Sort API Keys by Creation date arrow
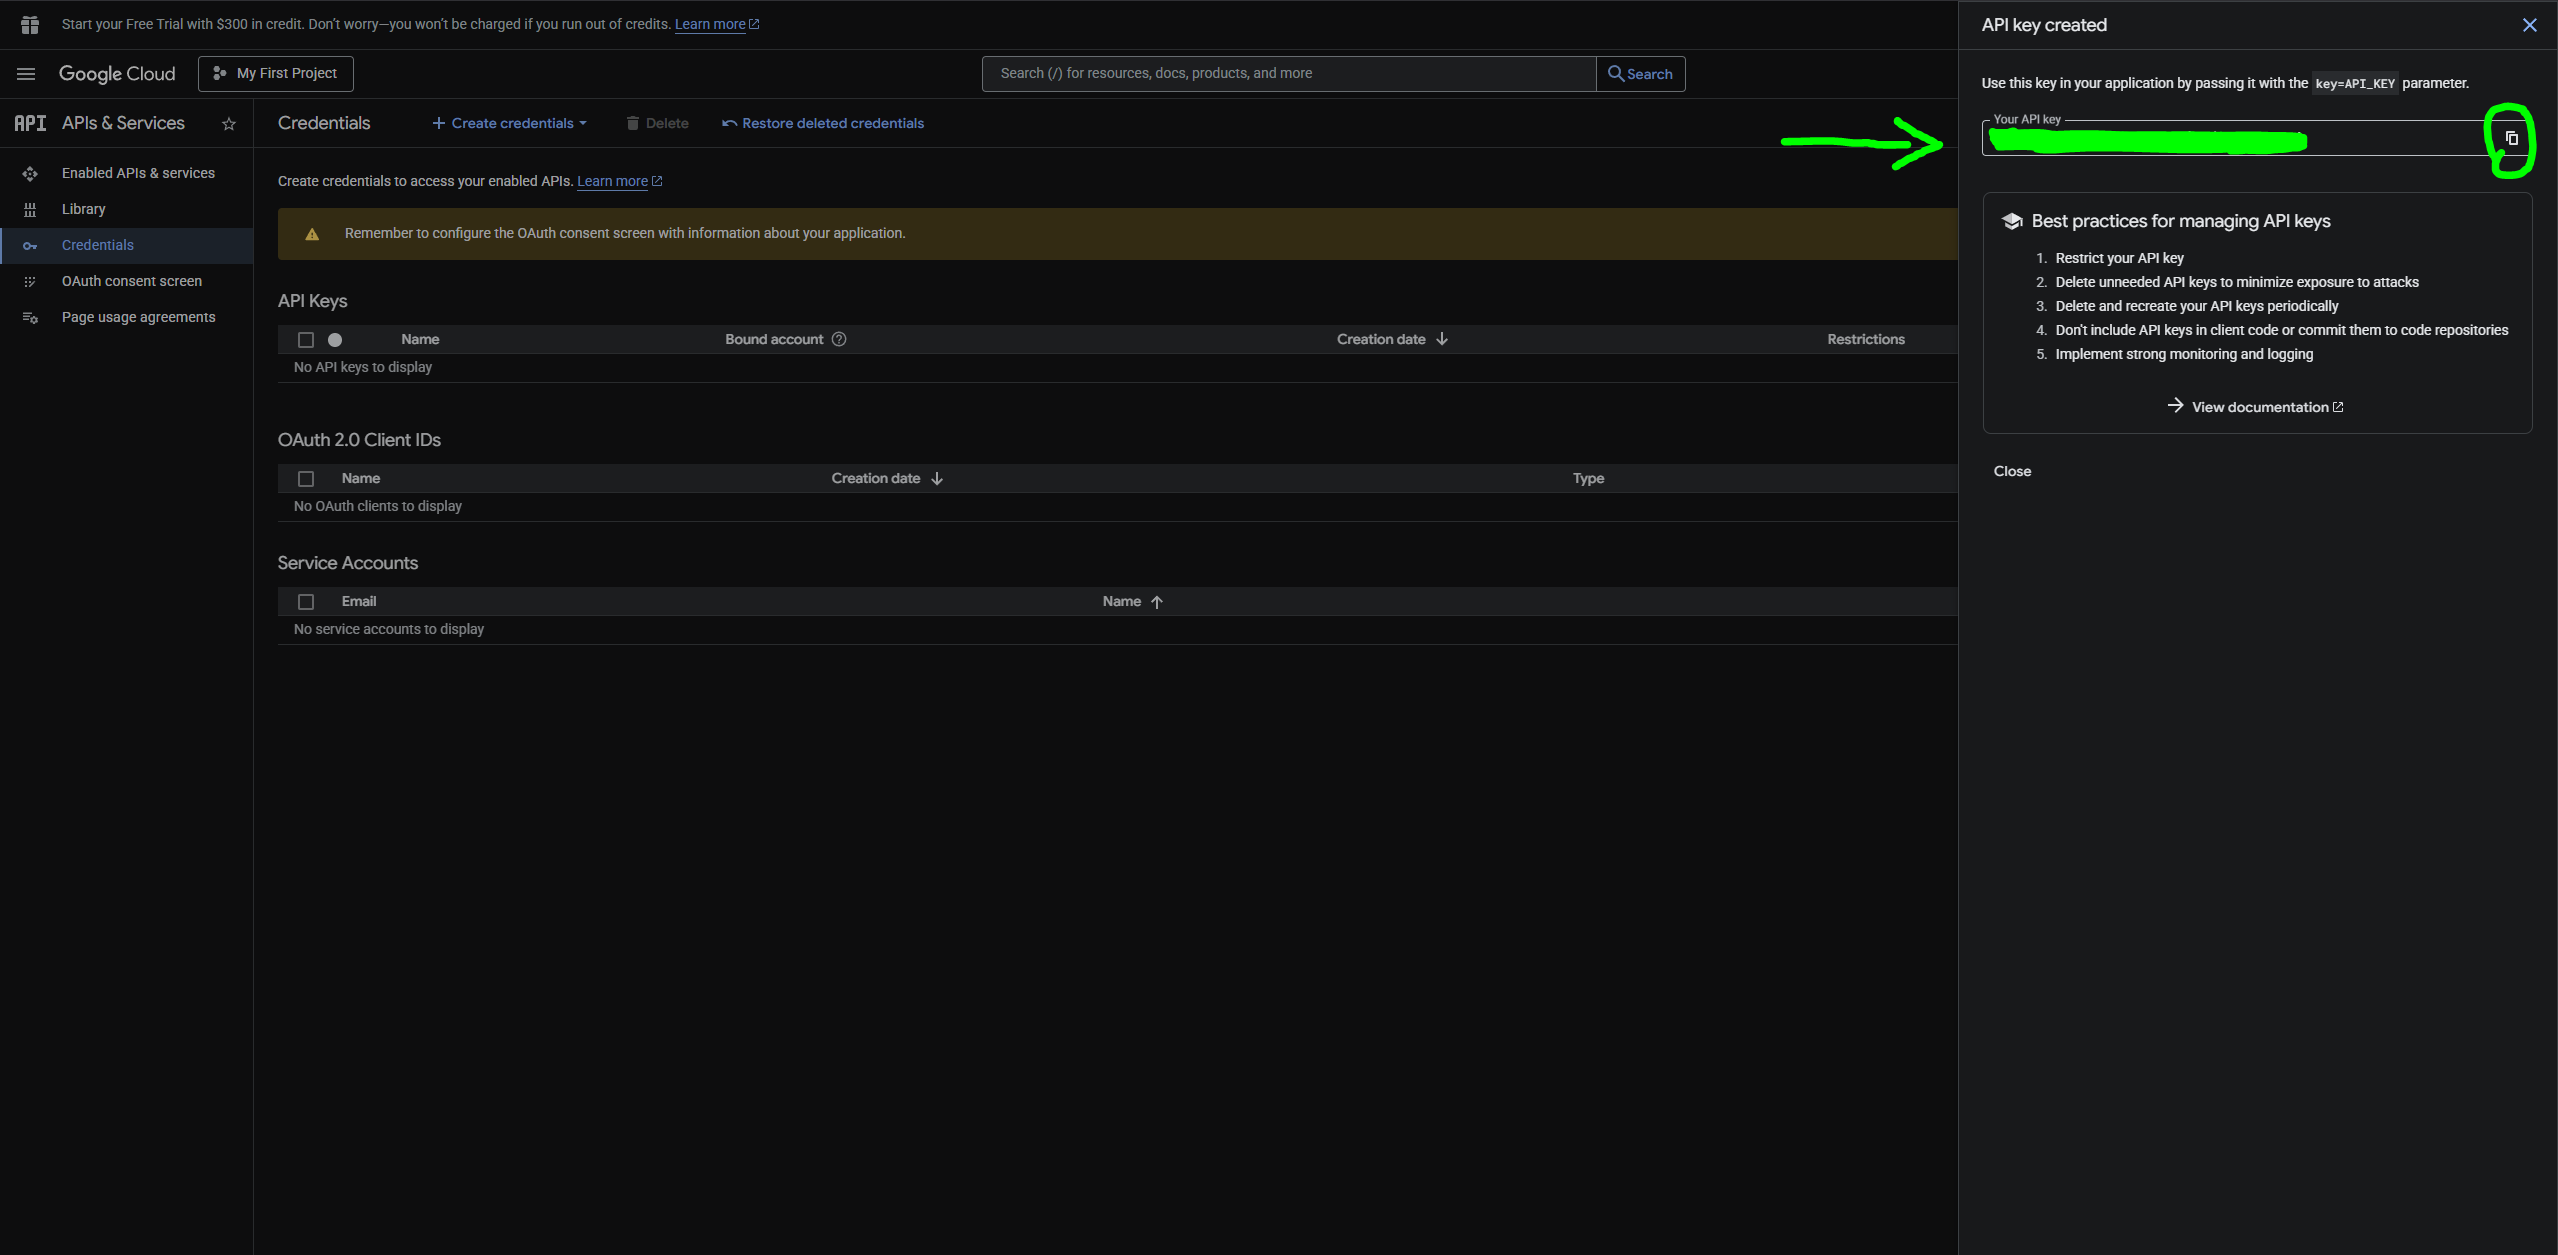The height and width of the screenshot is (1255, 2558). tap(1441, 339)
